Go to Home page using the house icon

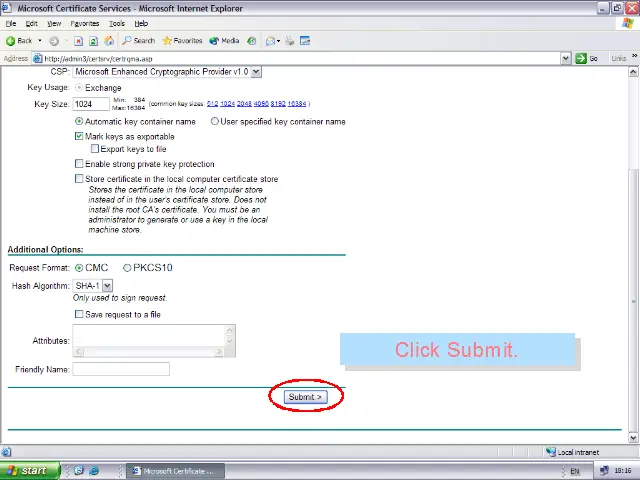(109, 41)
